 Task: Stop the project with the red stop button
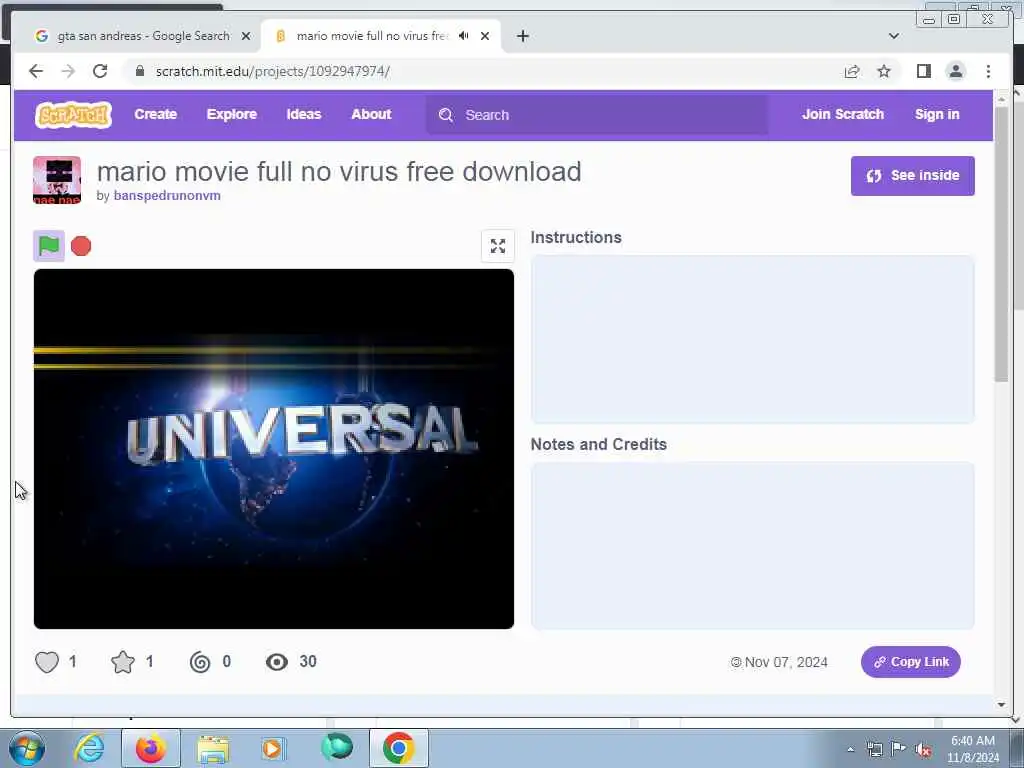pyautogui.click(x=81, y=246)
